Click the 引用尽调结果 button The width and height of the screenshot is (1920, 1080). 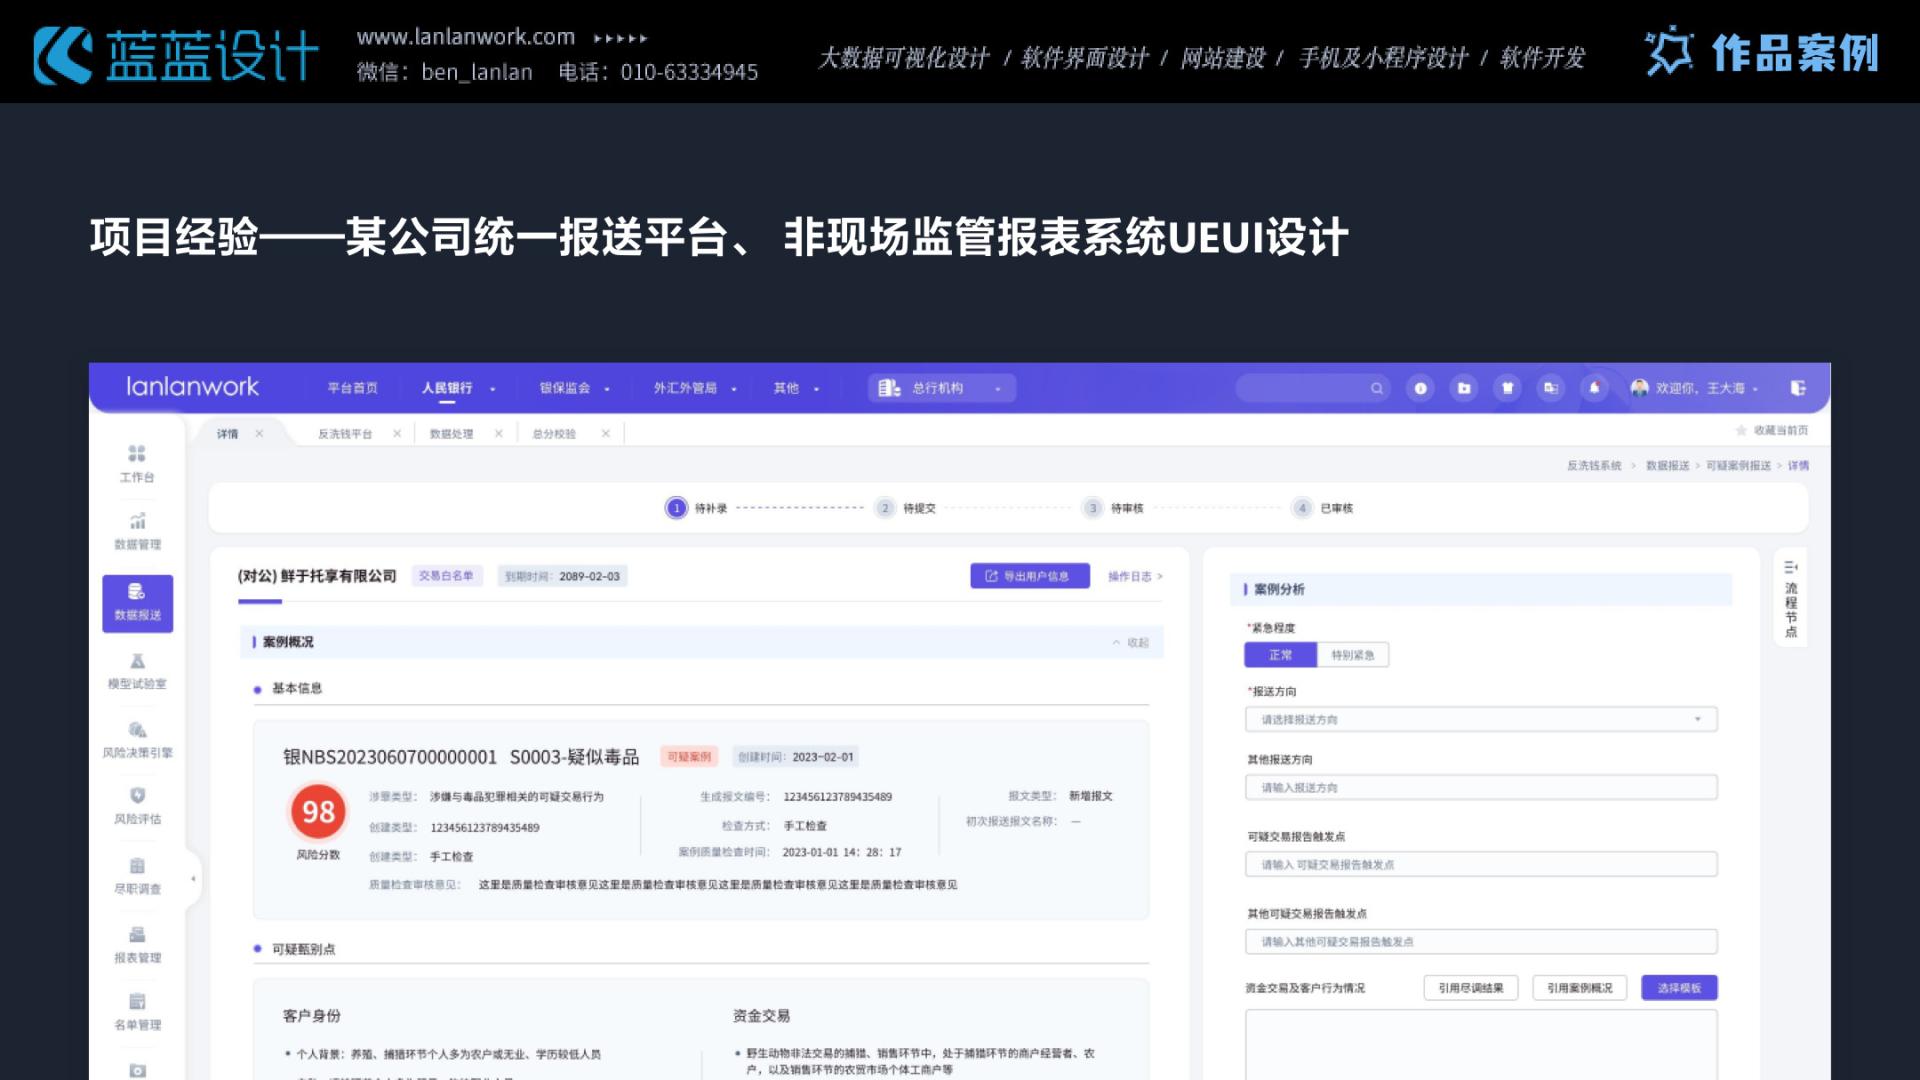tap(1471, 988)
